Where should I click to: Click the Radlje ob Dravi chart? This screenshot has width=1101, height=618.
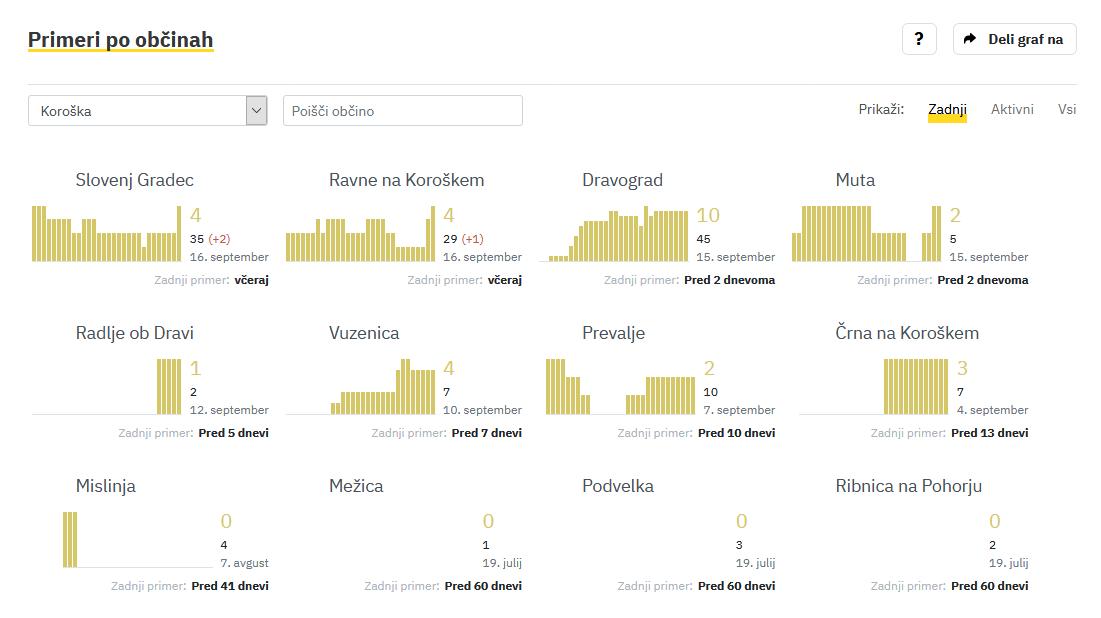[107, 387]
